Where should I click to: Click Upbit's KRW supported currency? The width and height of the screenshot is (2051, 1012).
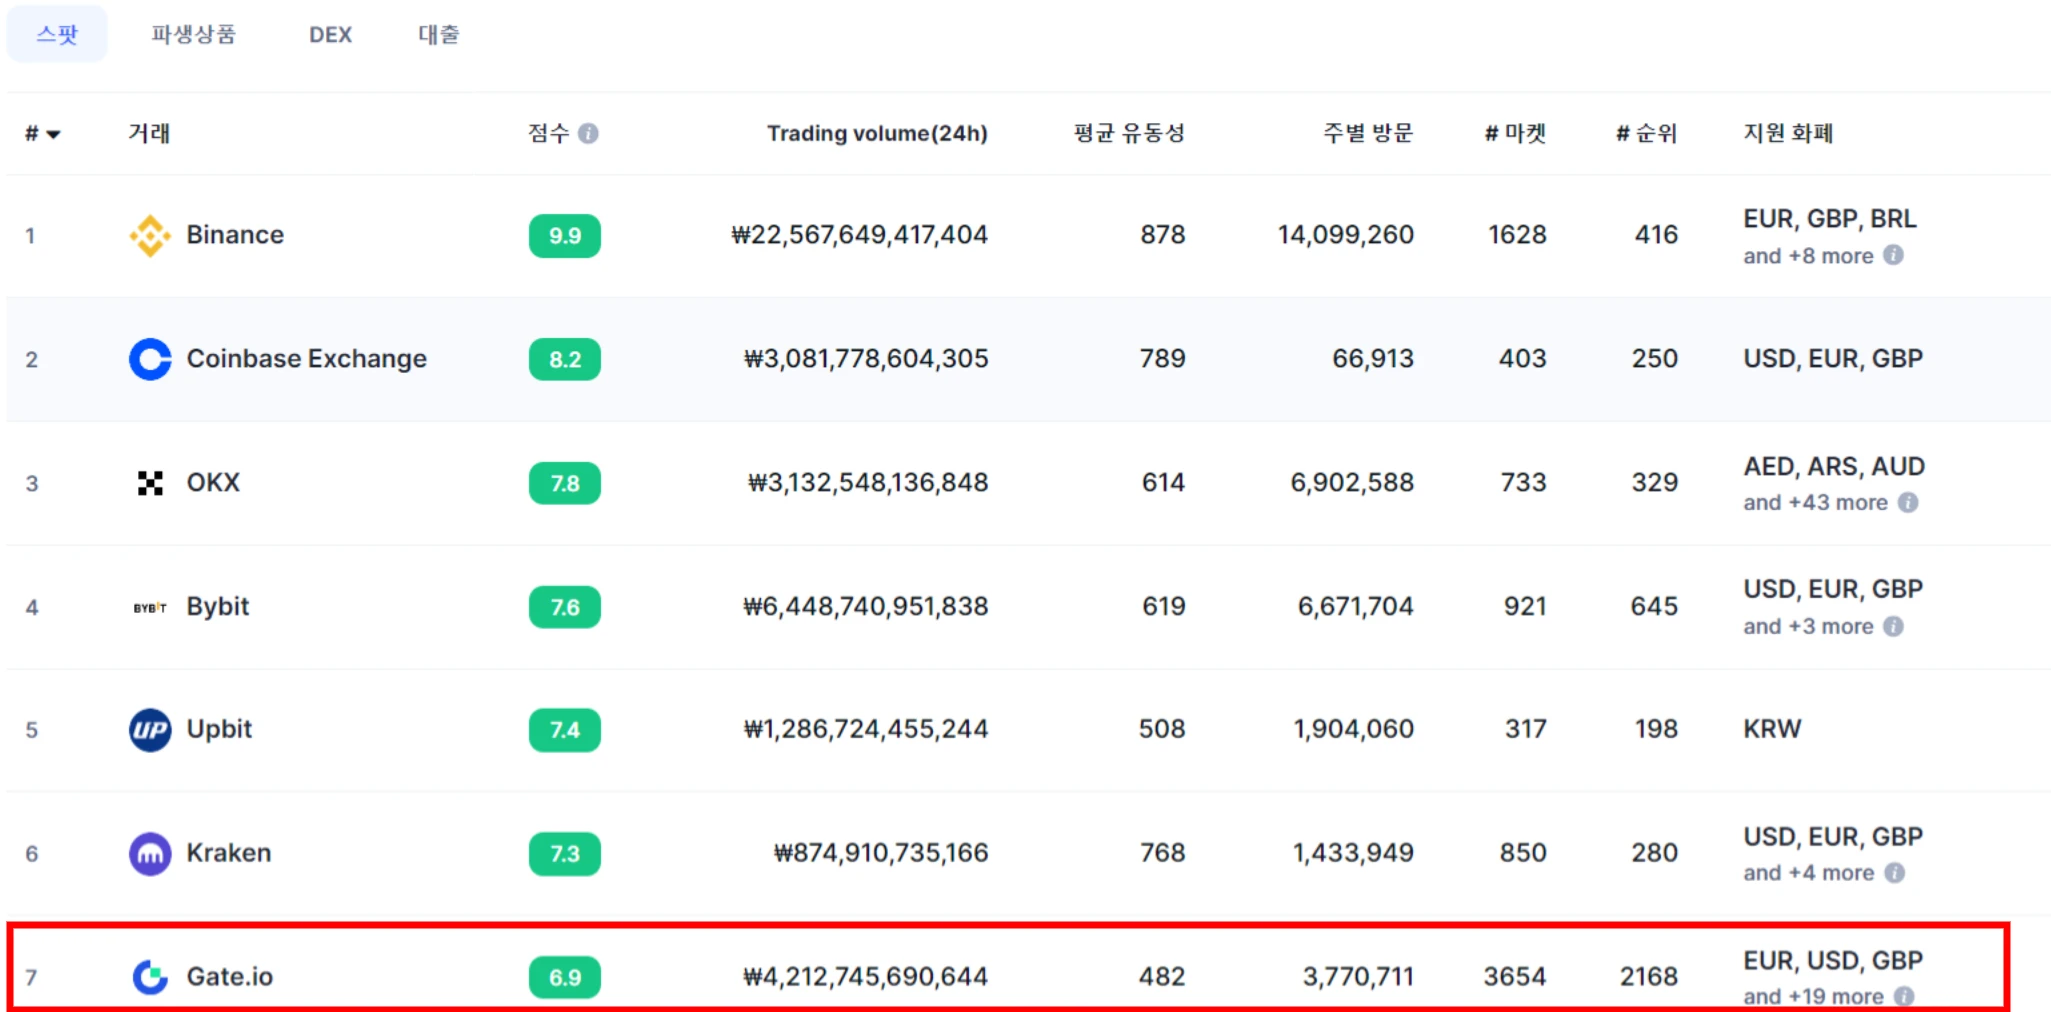(x=1772, y=729)
